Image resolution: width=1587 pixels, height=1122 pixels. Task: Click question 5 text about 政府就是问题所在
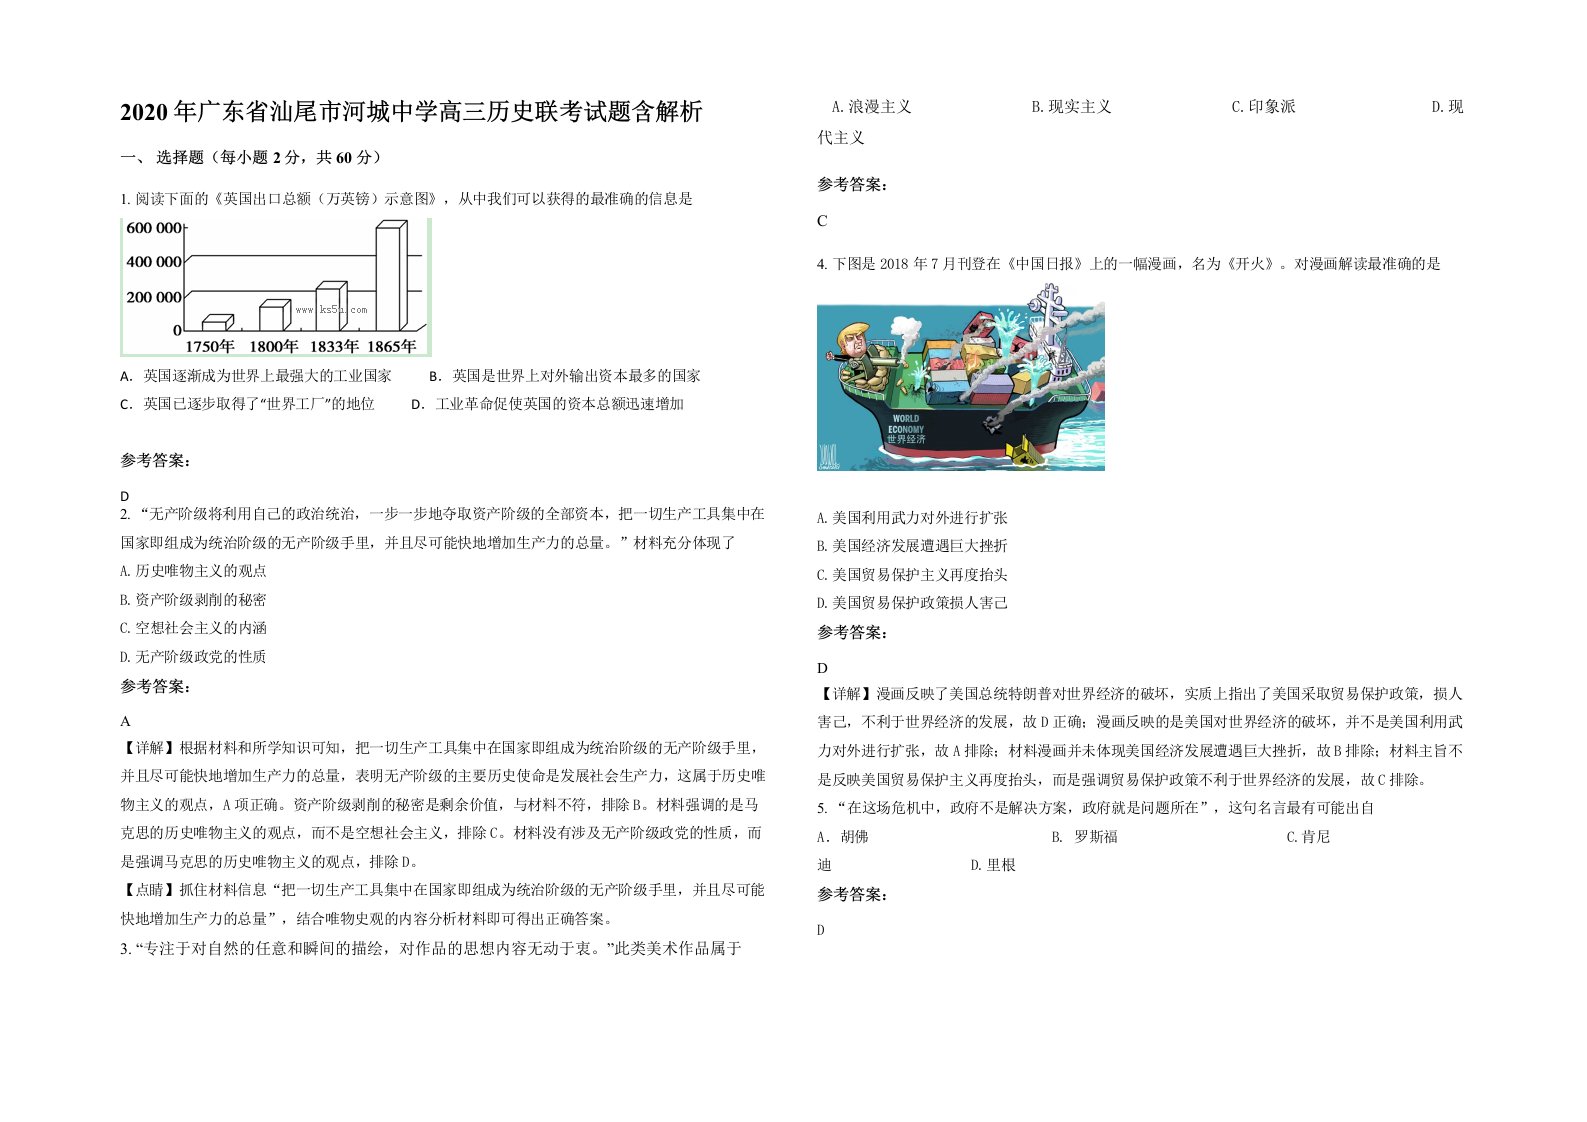pyautogui.click(x=1096, y=808)
